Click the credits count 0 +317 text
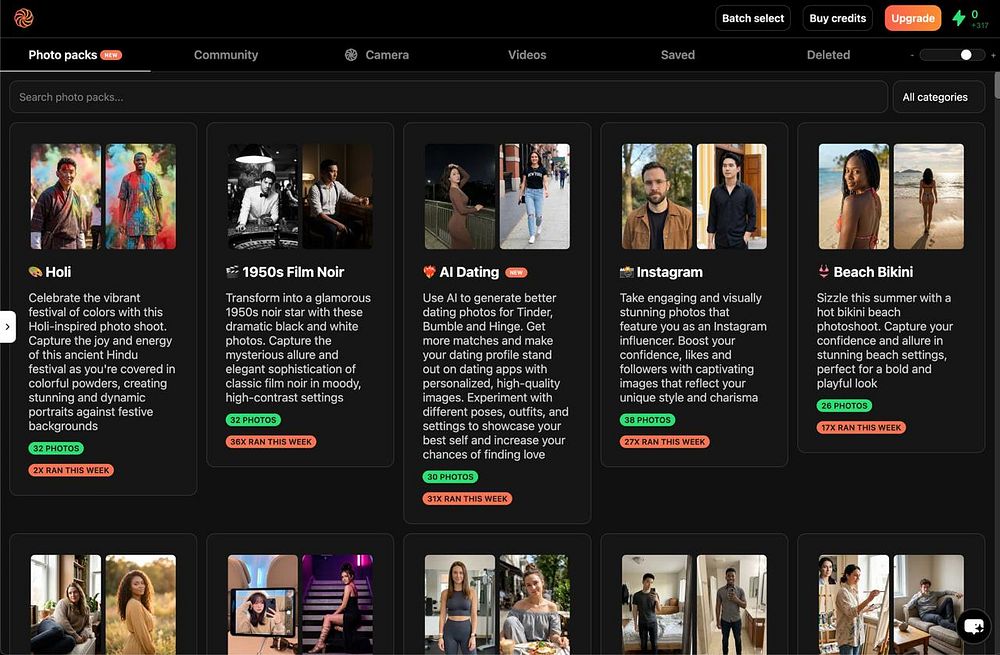 point(980,19)
